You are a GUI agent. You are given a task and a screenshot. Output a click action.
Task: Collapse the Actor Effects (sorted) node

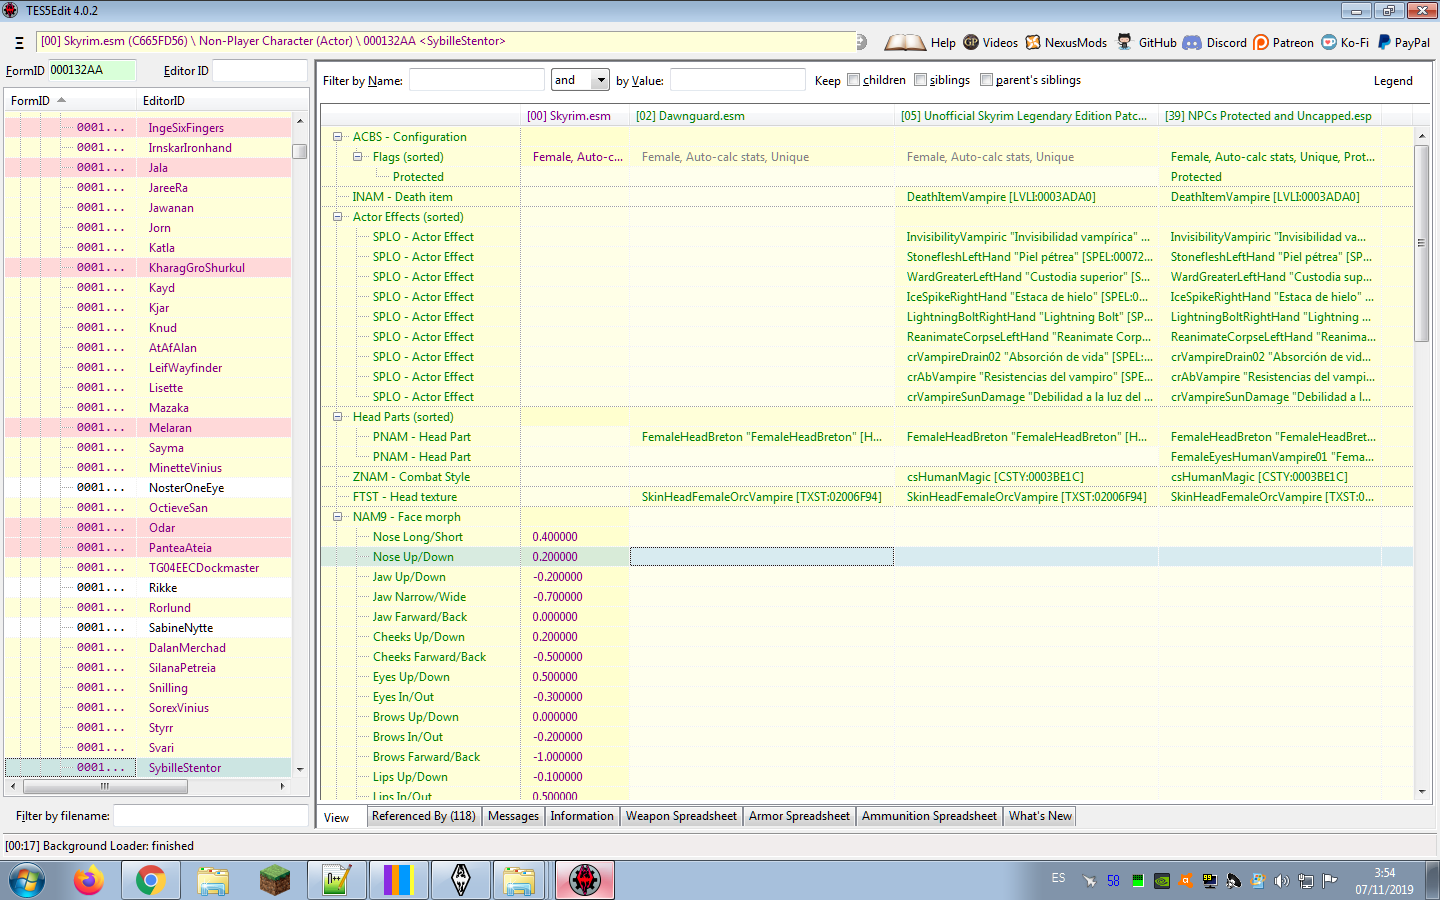[338, 217]
